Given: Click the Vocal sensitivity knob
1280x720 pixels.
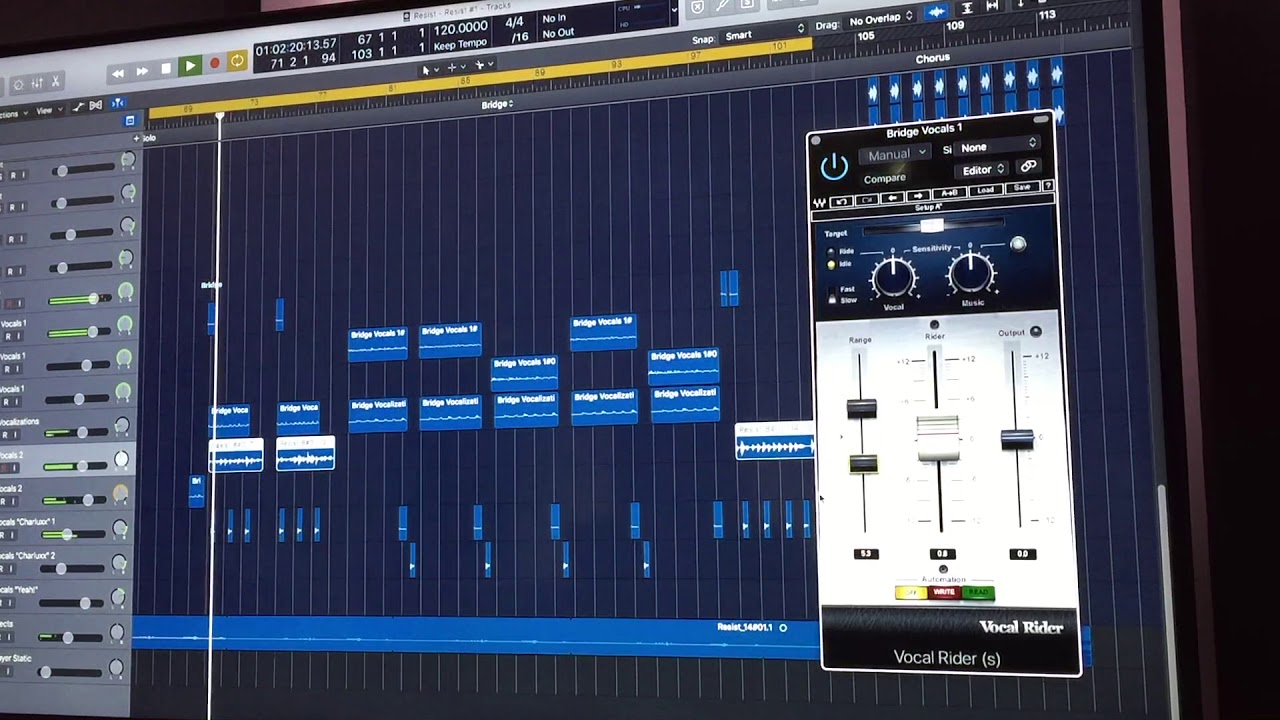Looking at the screenshot, I should tap(893, 278).
